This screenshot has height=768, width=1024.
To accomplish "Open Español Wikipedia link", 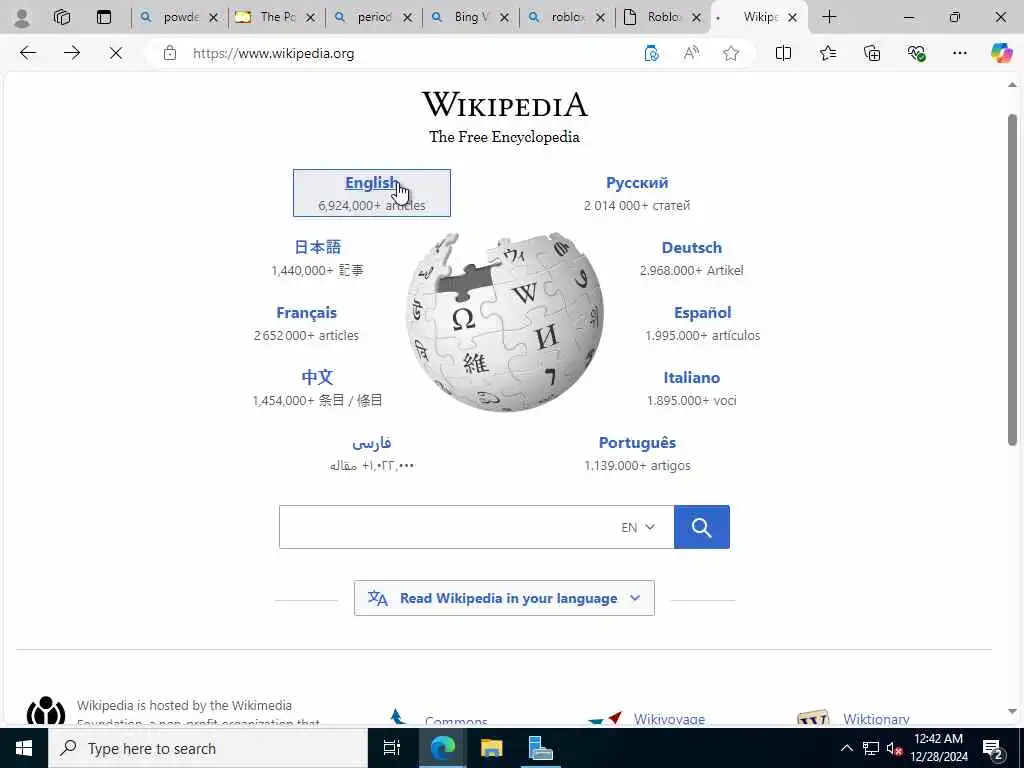I will 703,323.
